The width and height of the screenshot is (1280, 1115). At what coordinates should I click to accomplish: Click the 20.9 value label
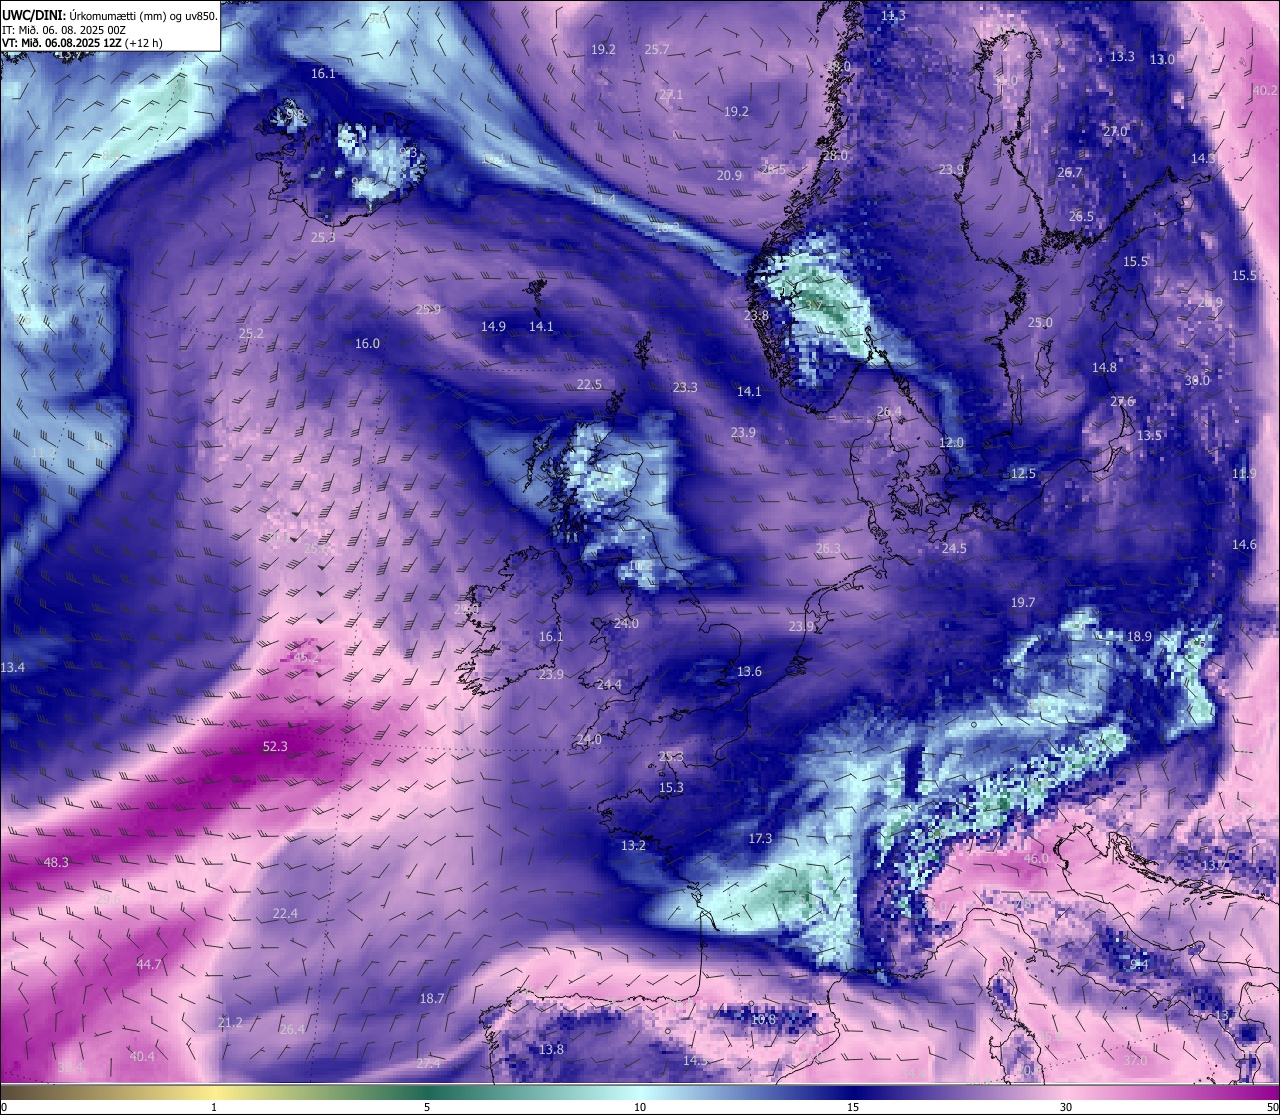[729, 175]
